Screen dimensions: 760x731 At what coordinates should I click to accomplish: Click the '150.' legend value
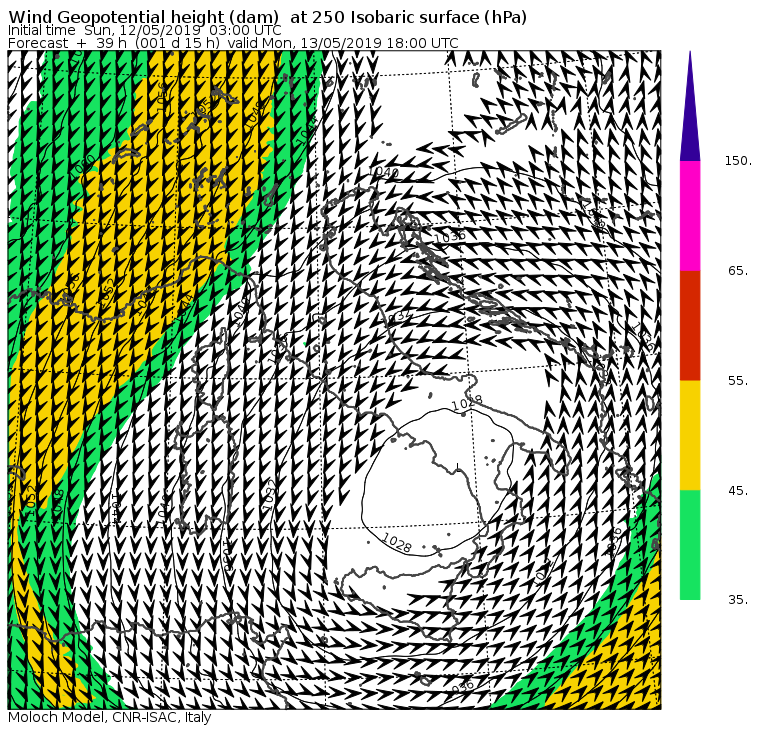click(738, 161)
